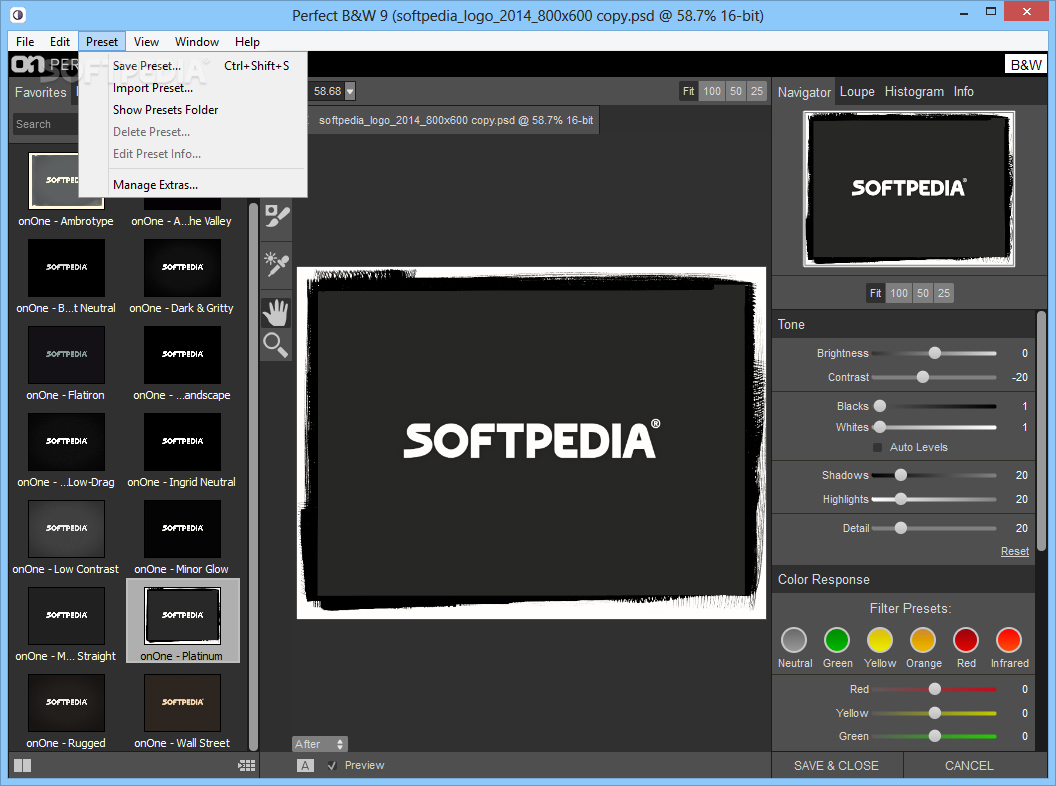This screenshot has width=1056, height=786.
Task: Switch to the Loupe tab
Action: (857, 92)
